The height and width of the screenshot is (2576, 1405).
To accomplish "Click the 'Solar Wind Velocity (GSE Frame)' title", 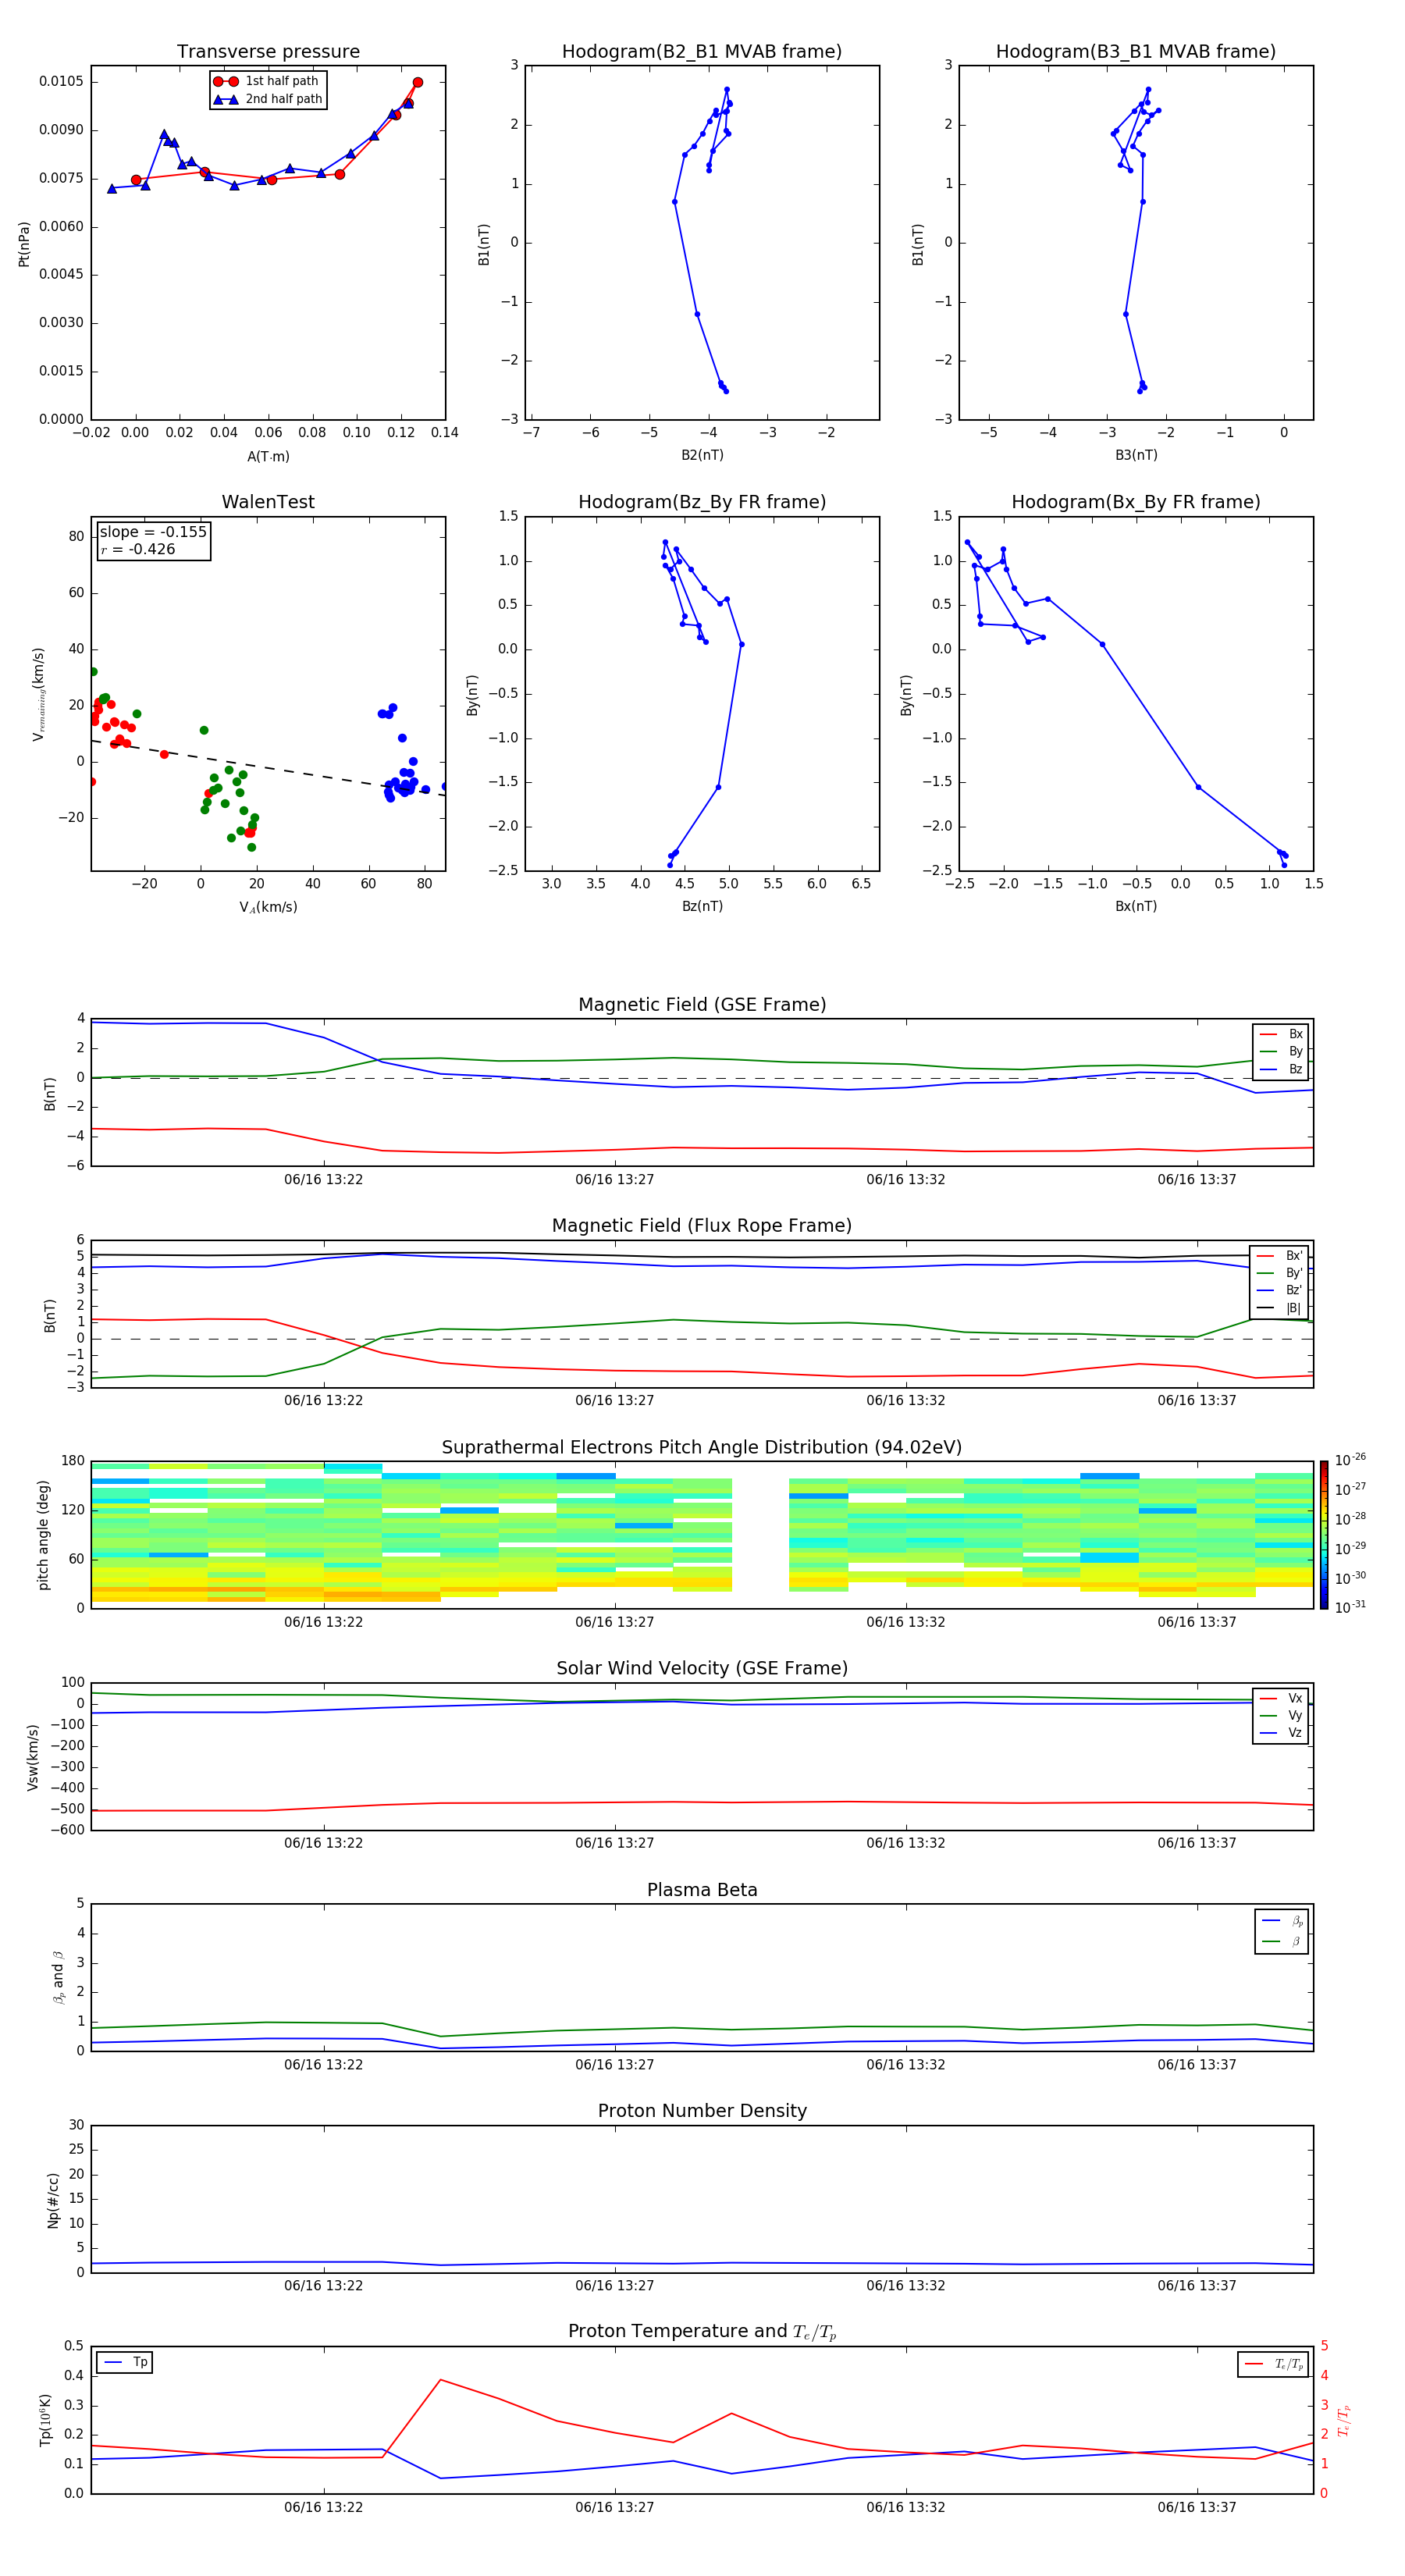I will pyautogui.click(x=702, y=1668).
